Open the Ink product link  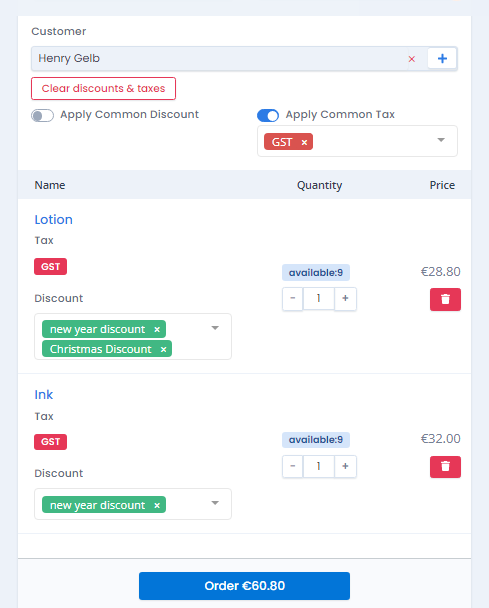[x=43, y=395]
